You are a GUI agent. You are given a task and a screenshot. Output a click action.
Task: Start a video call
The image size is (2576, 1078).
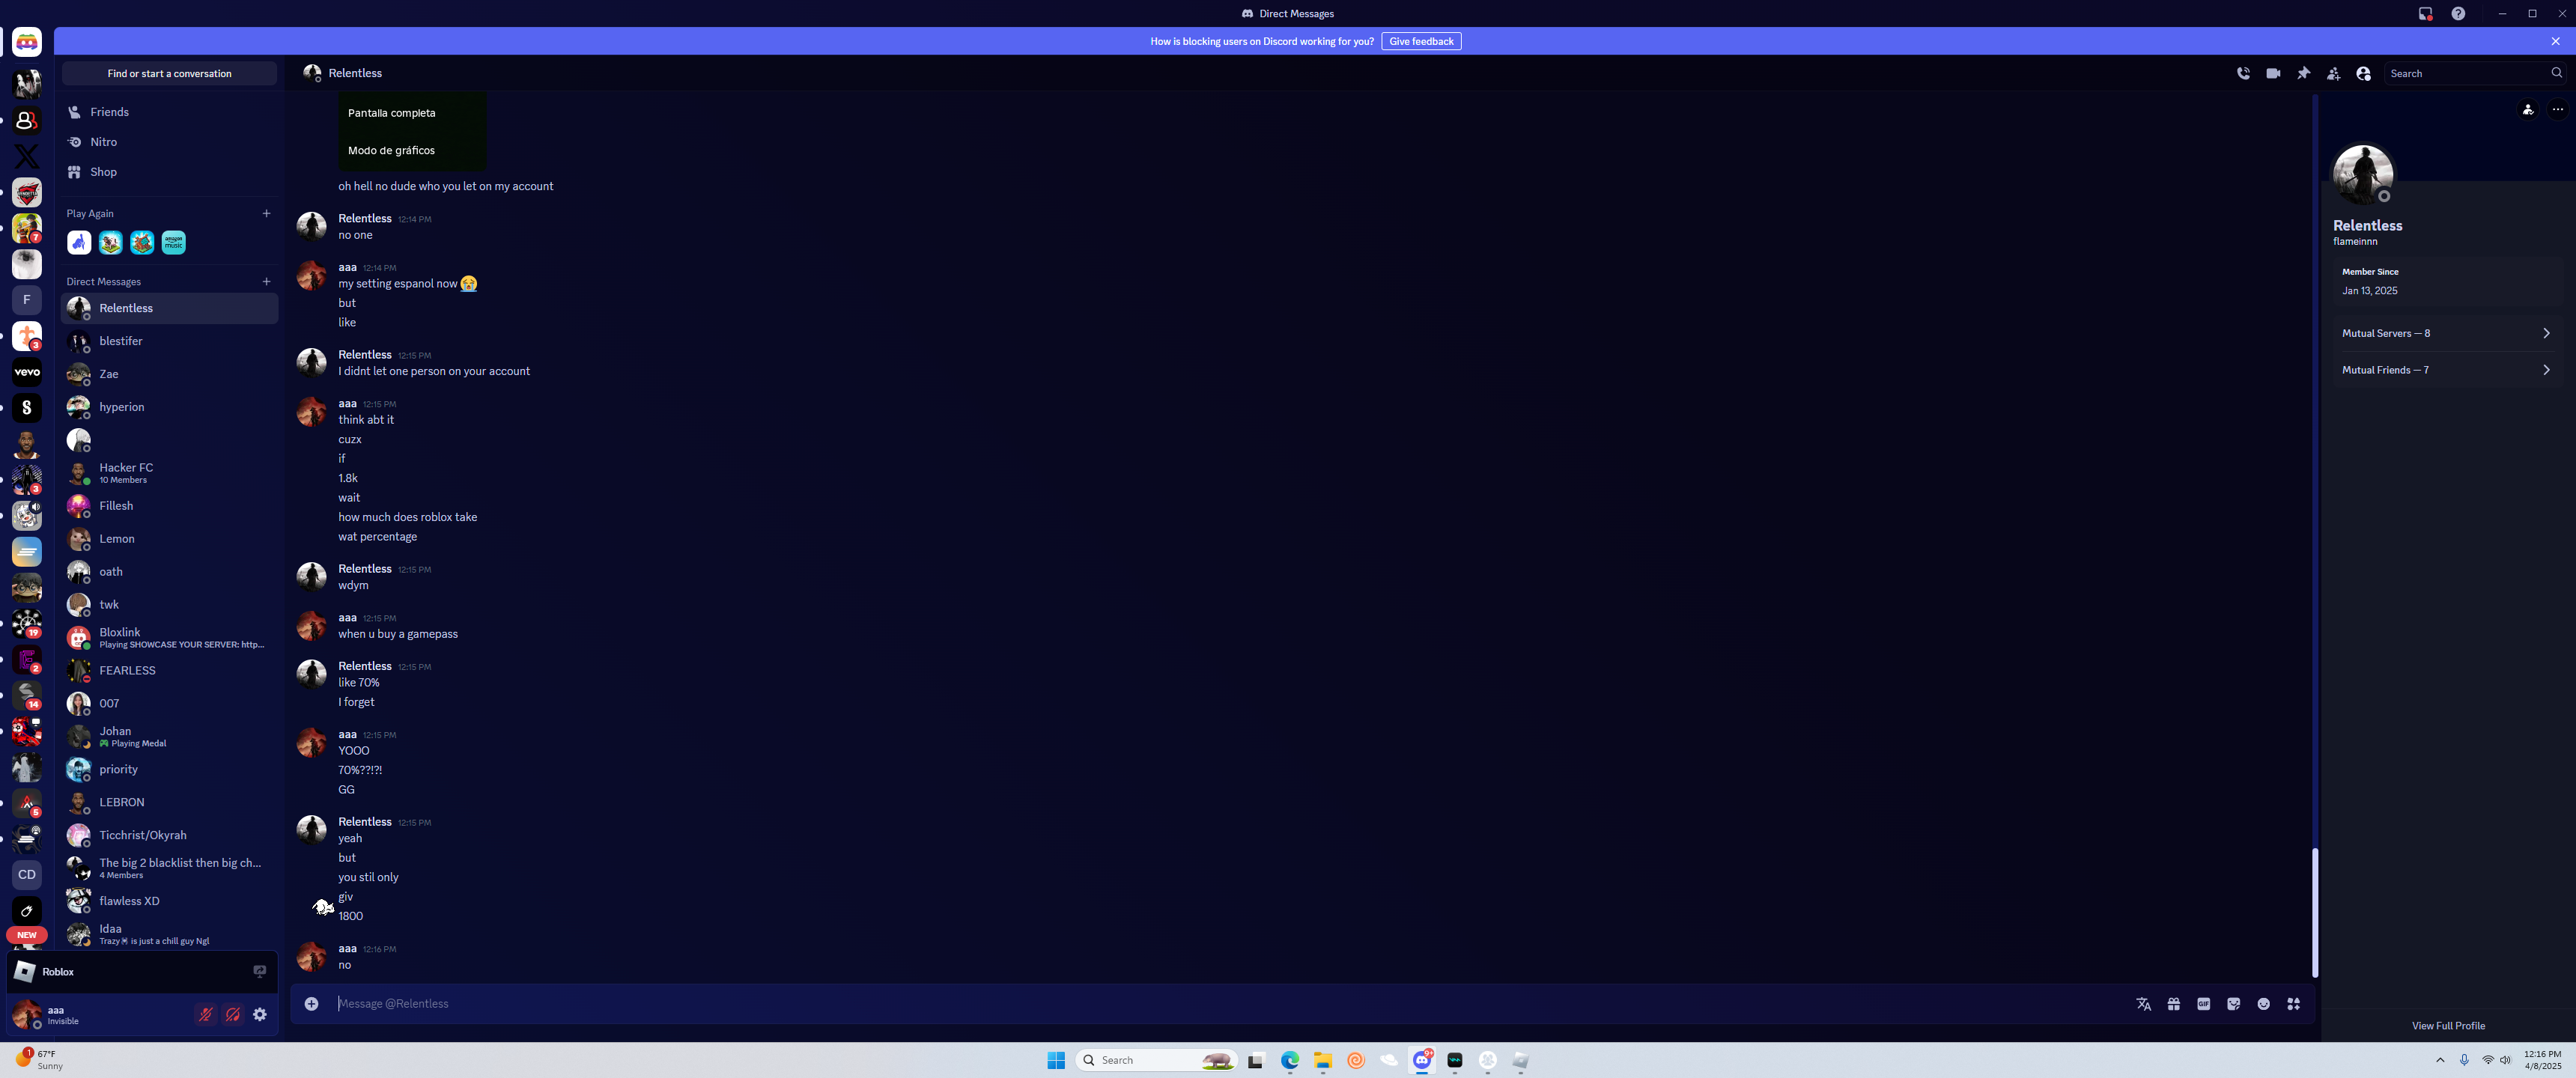click(2273, 73)
